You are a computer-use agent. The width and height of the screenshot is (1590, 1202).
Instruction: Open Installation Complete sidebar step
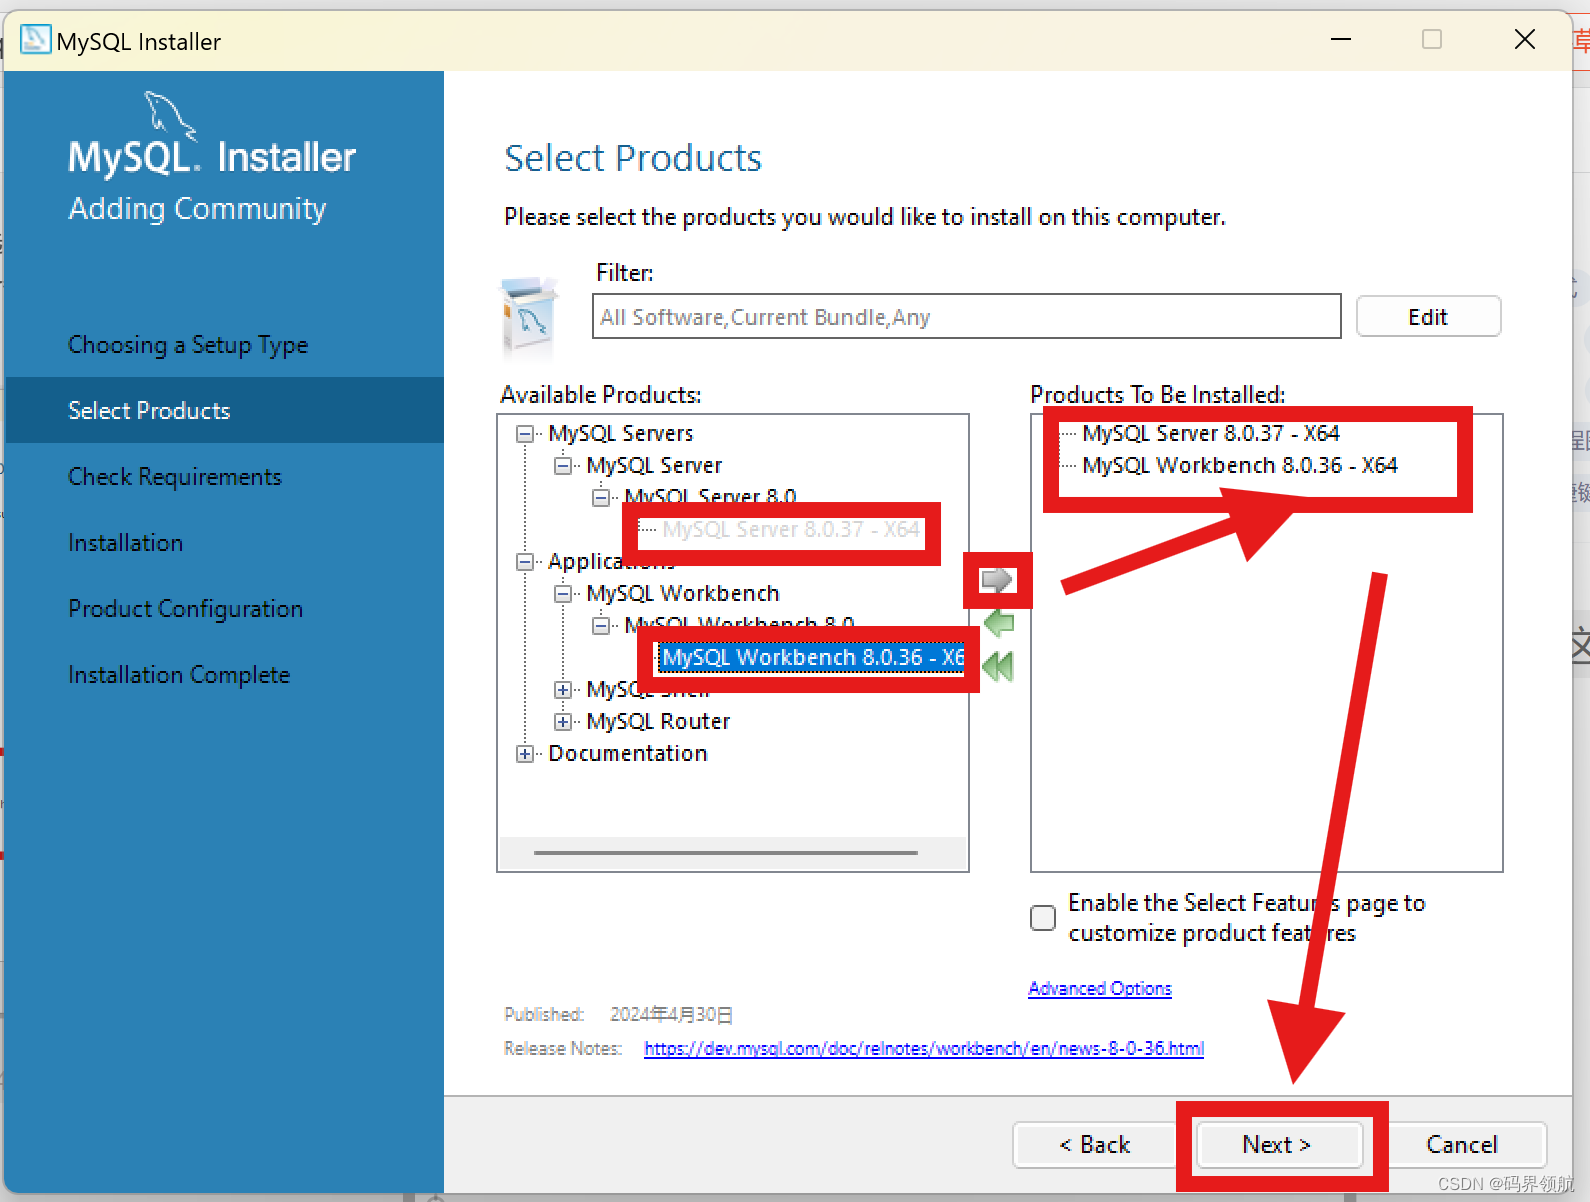pos(179,675)
